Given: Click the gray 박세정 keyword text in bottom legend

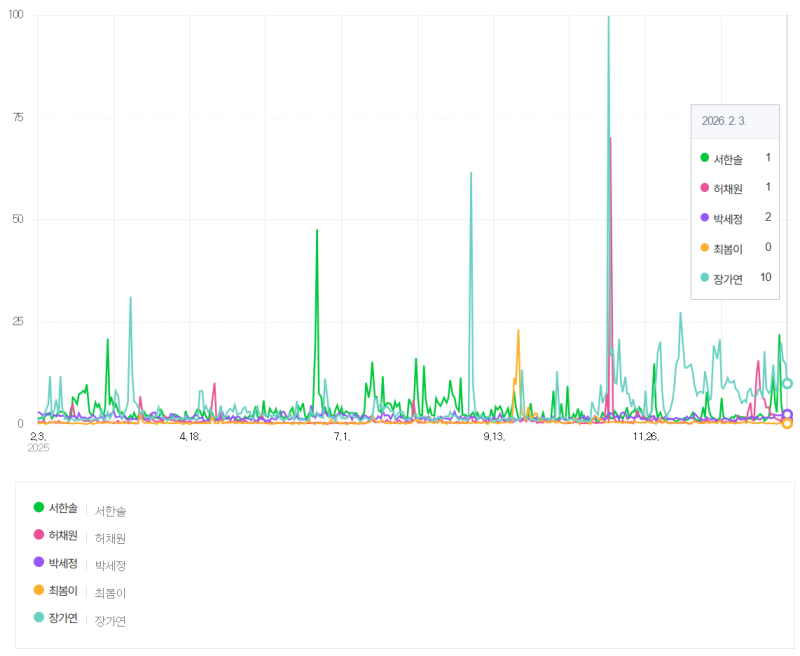Looking at the screenshot, I should (110, 566).
